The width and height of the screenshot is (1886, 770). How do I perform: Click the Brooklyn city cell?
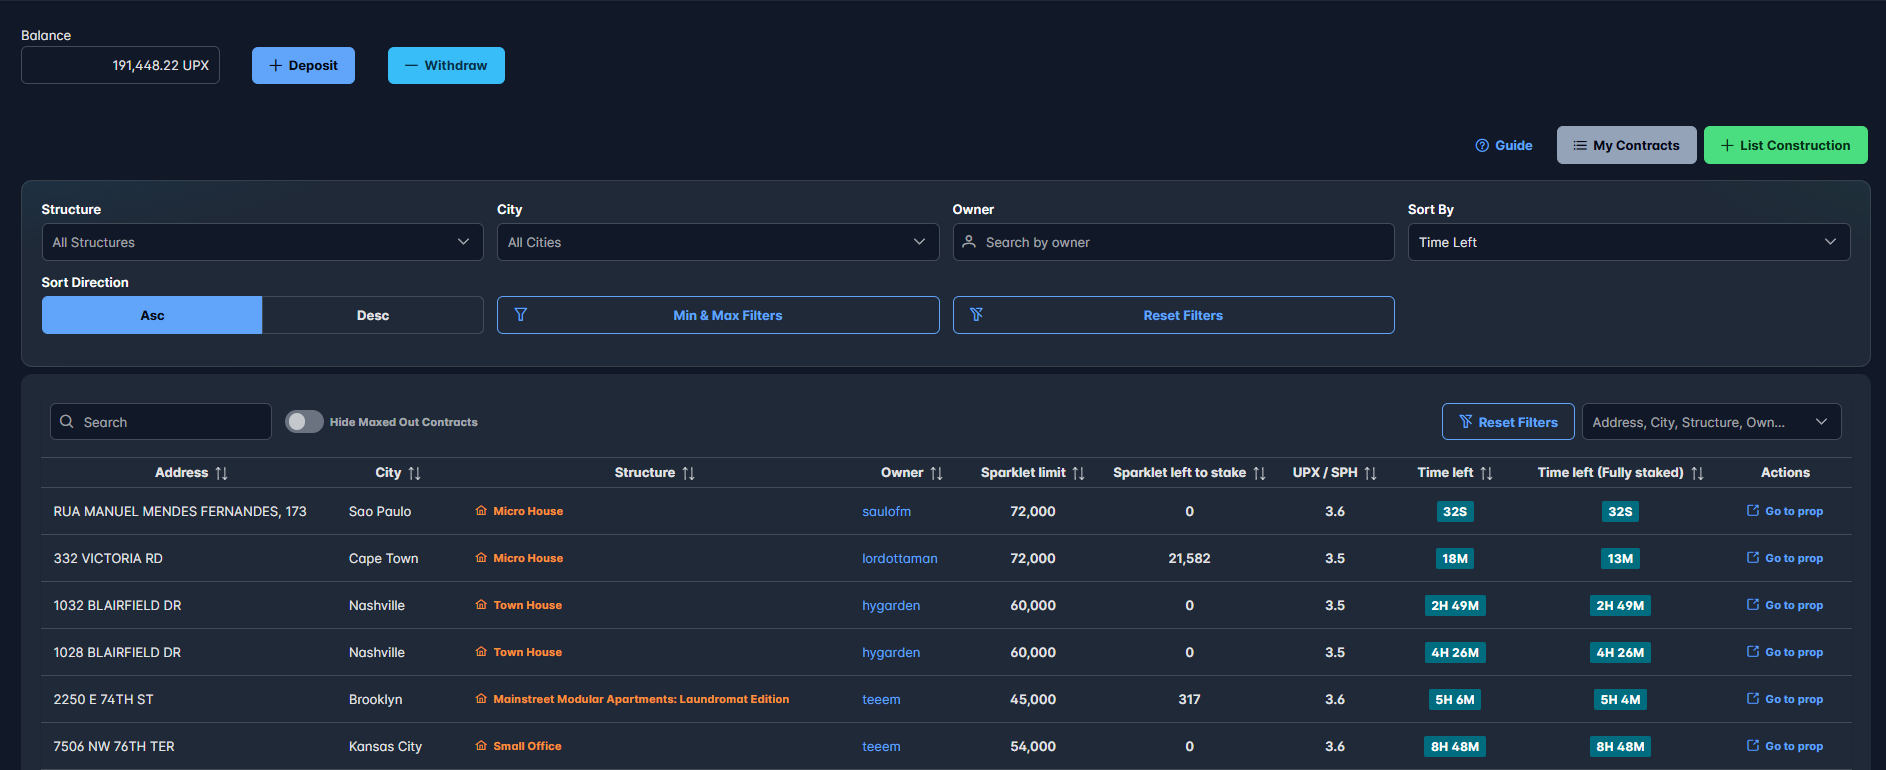[x=376, y=699]
